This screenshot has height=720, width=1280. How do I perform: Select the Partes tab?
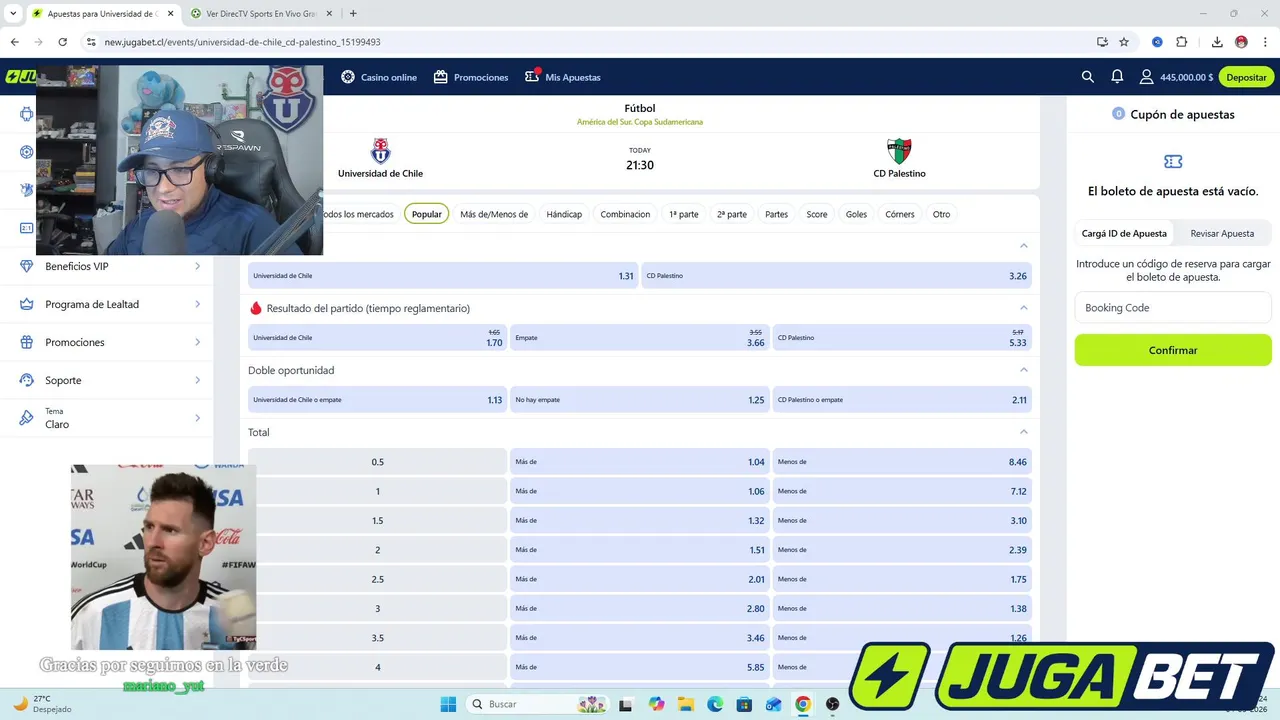click(x=776, y=214)
